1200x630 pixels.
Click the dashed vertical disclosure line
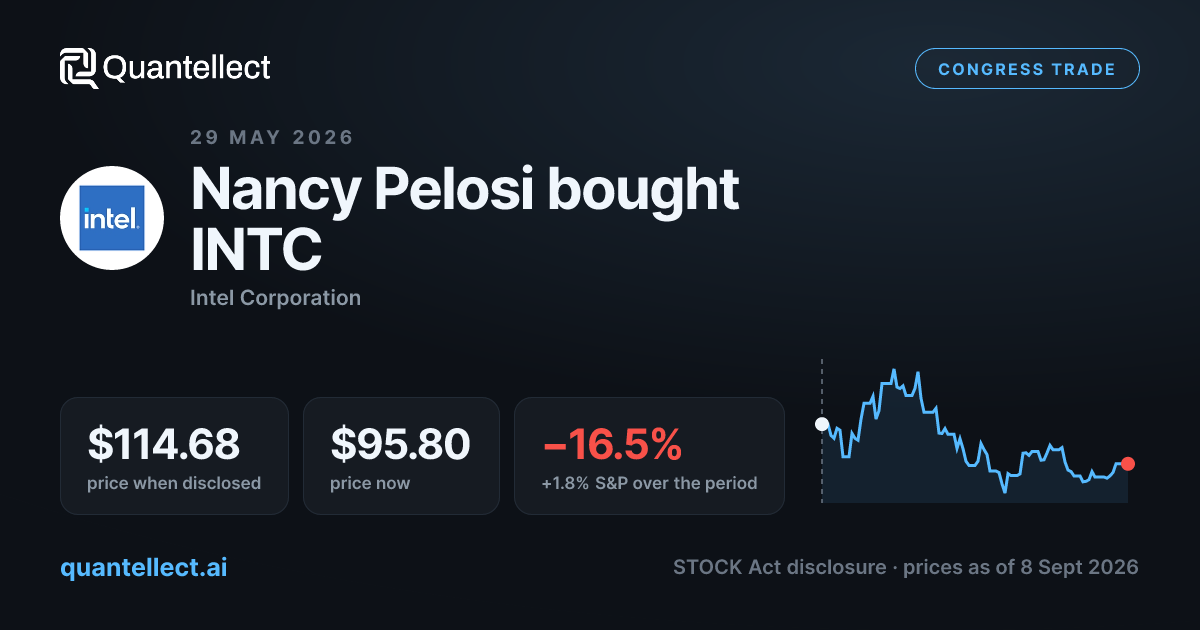[822, 430]
